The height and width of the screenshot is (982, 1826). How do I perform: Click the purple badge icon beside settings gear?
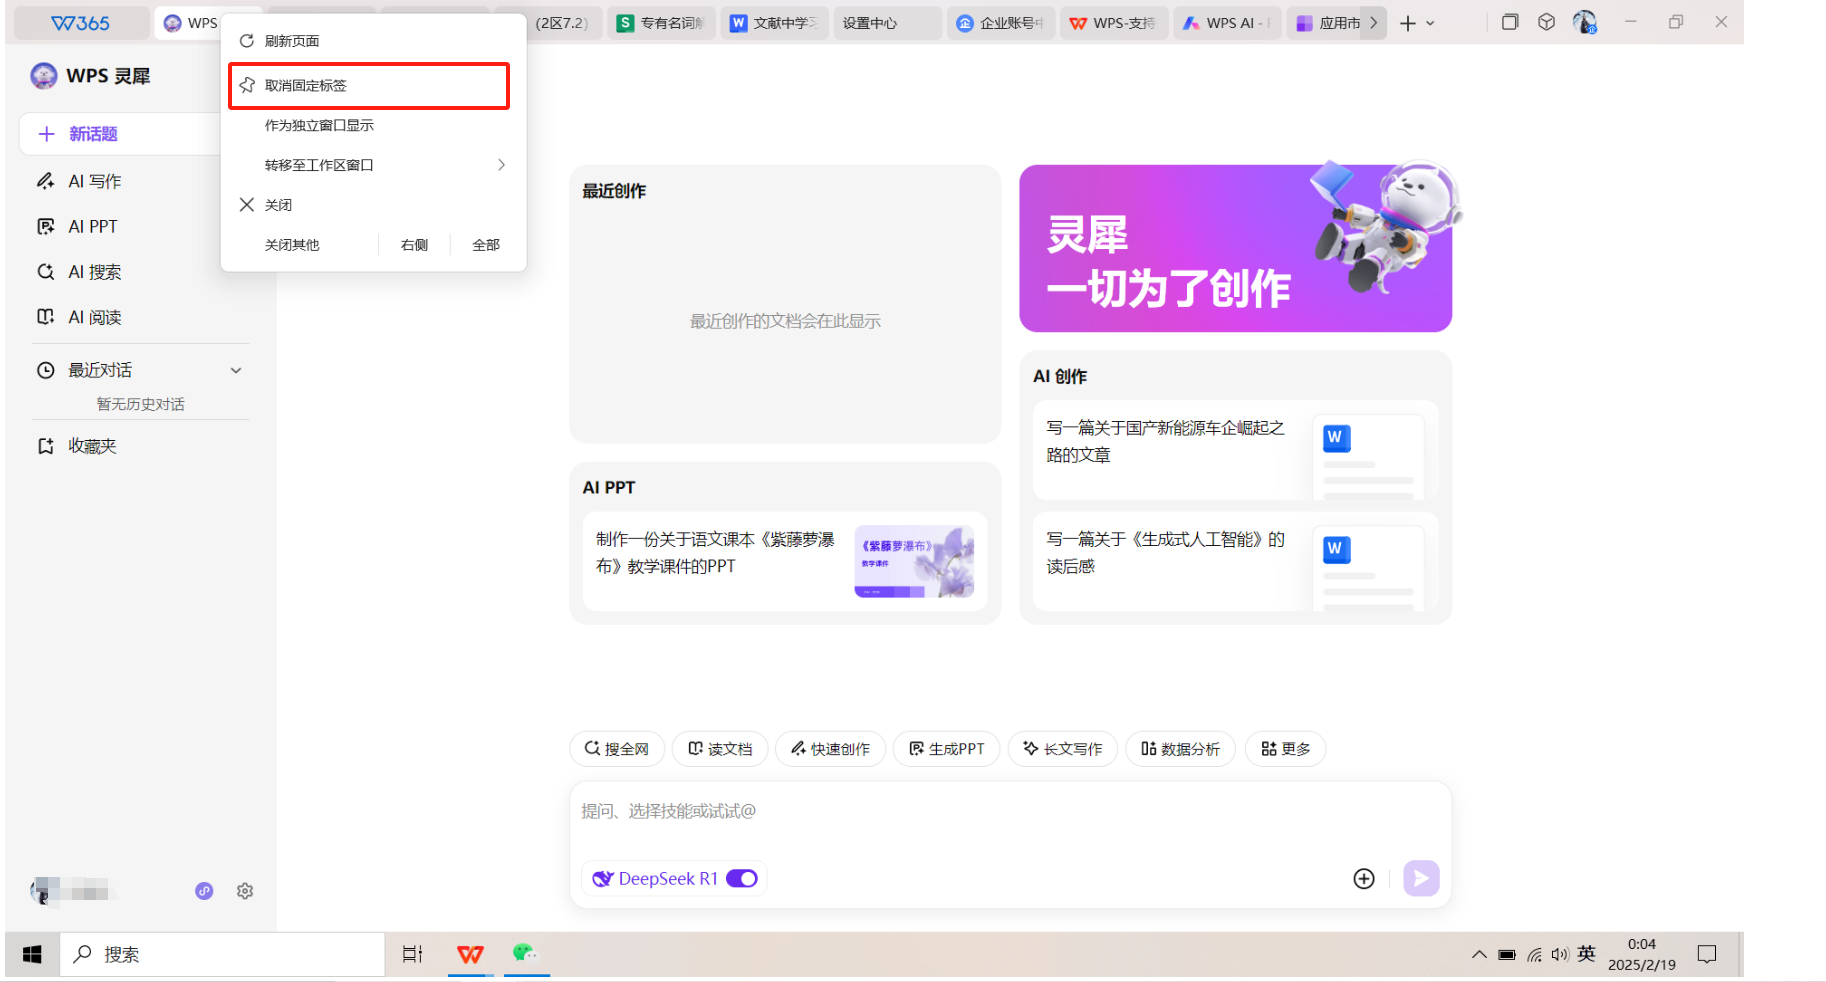tap(204, 891)
